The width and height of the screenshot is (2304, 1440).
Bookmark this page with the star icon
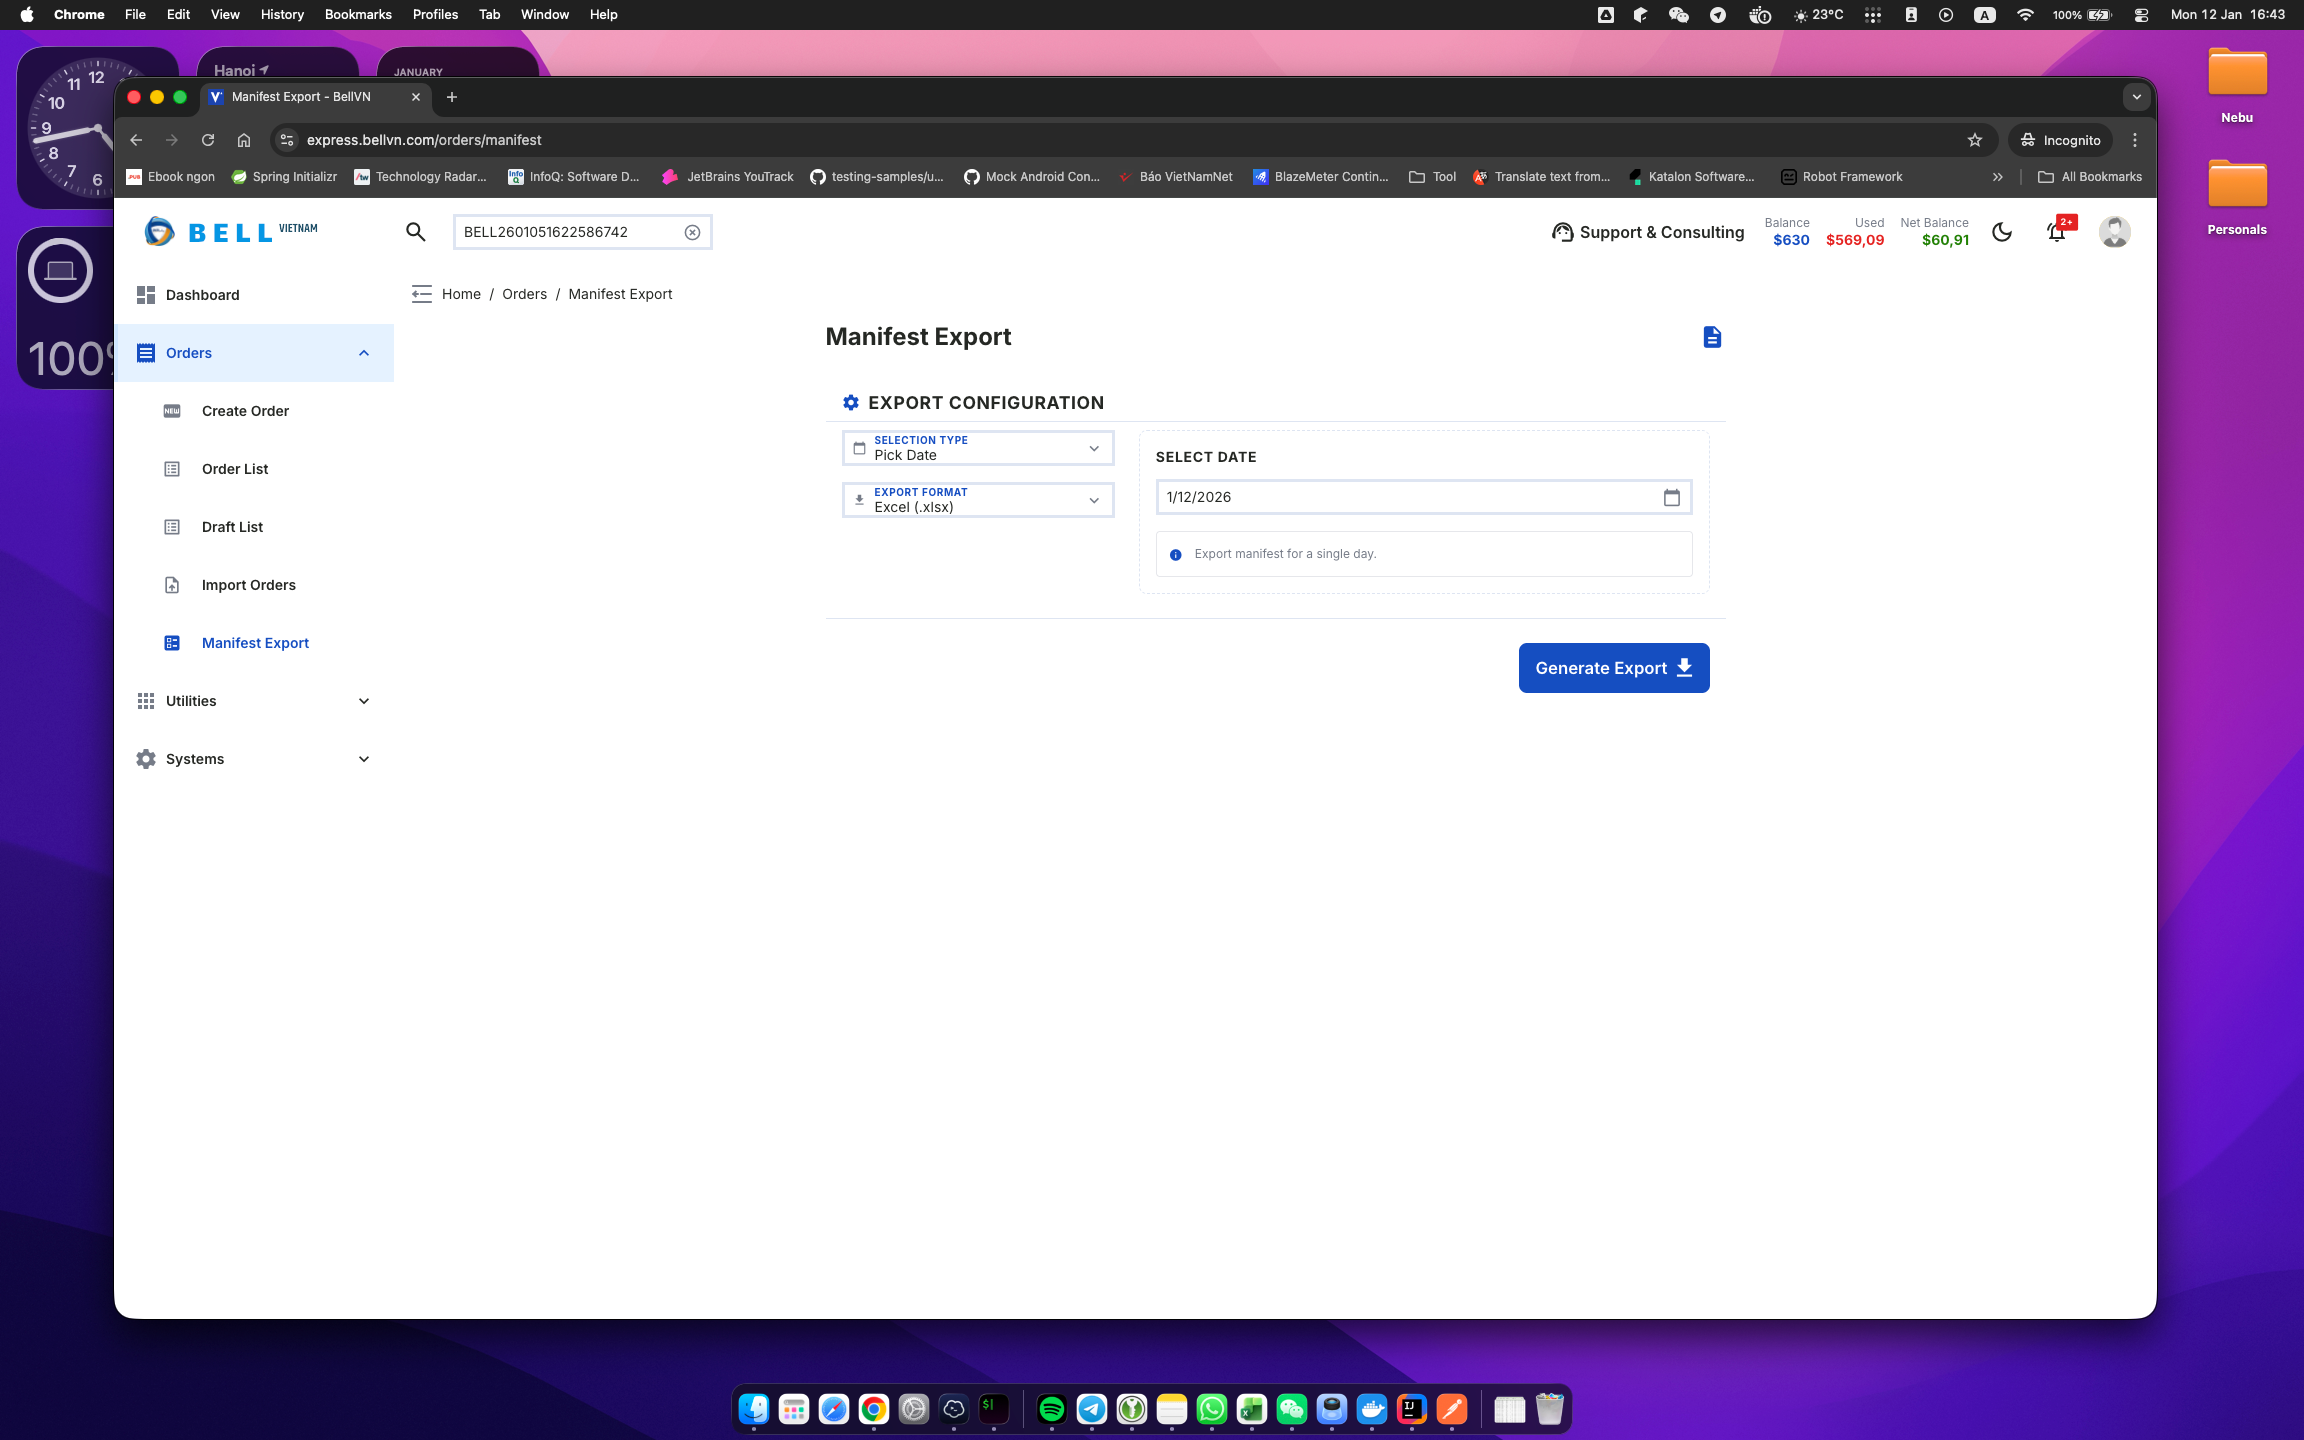pyautogui.click(x=1974, y=140)
